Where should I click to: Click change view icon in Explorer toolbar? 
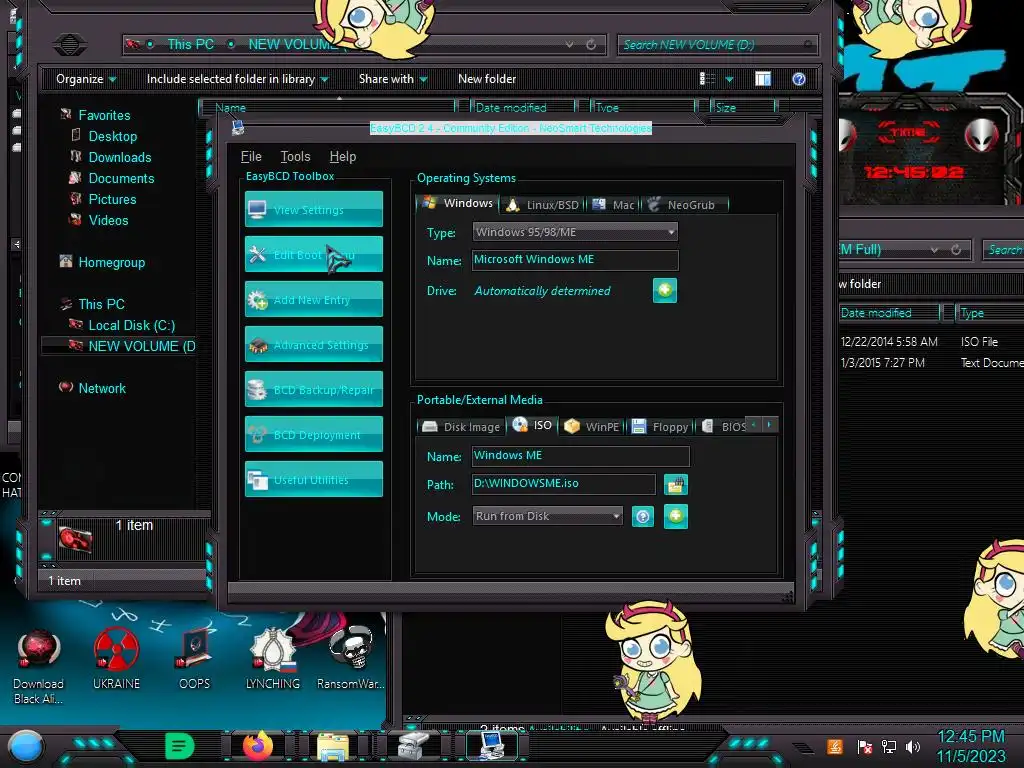(707, 79)
